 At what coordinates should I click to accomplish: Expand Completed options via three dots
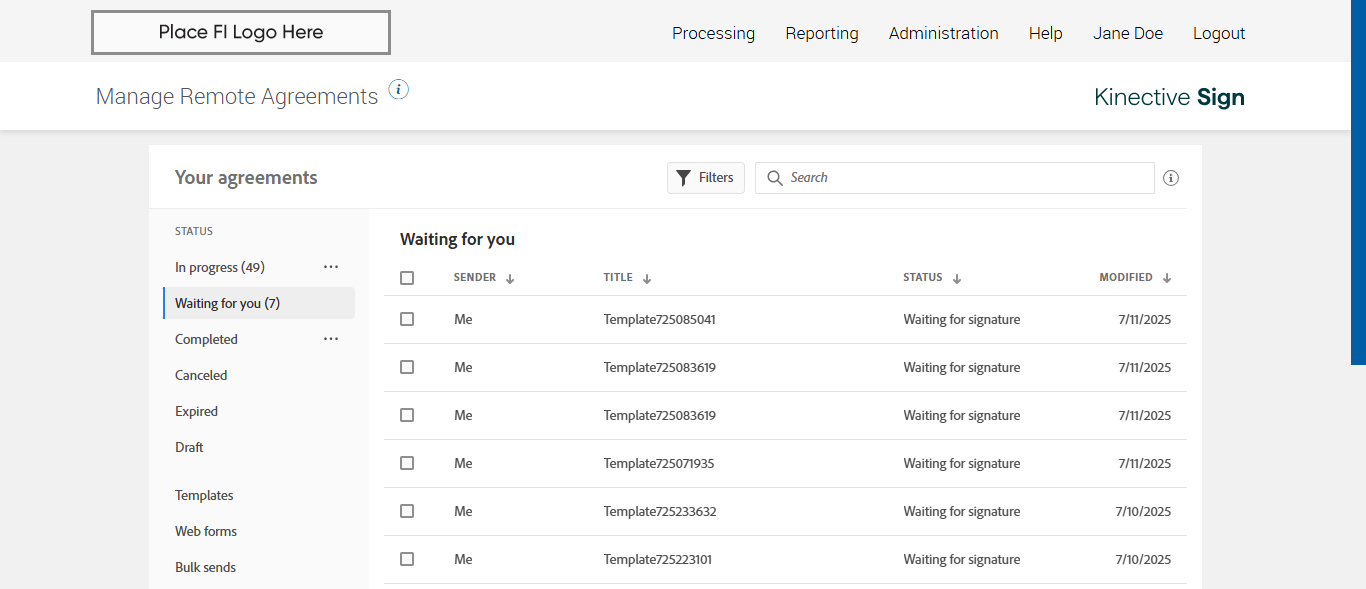[x=331, y=339]
